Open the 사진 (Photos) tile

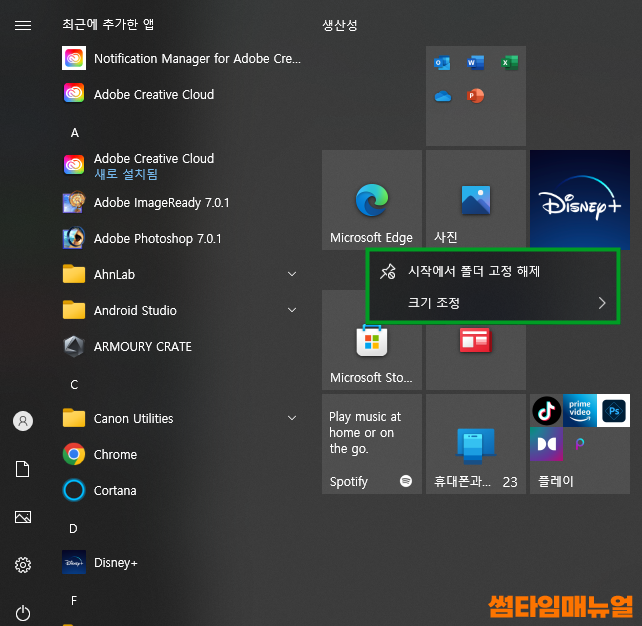click(476, 200)
